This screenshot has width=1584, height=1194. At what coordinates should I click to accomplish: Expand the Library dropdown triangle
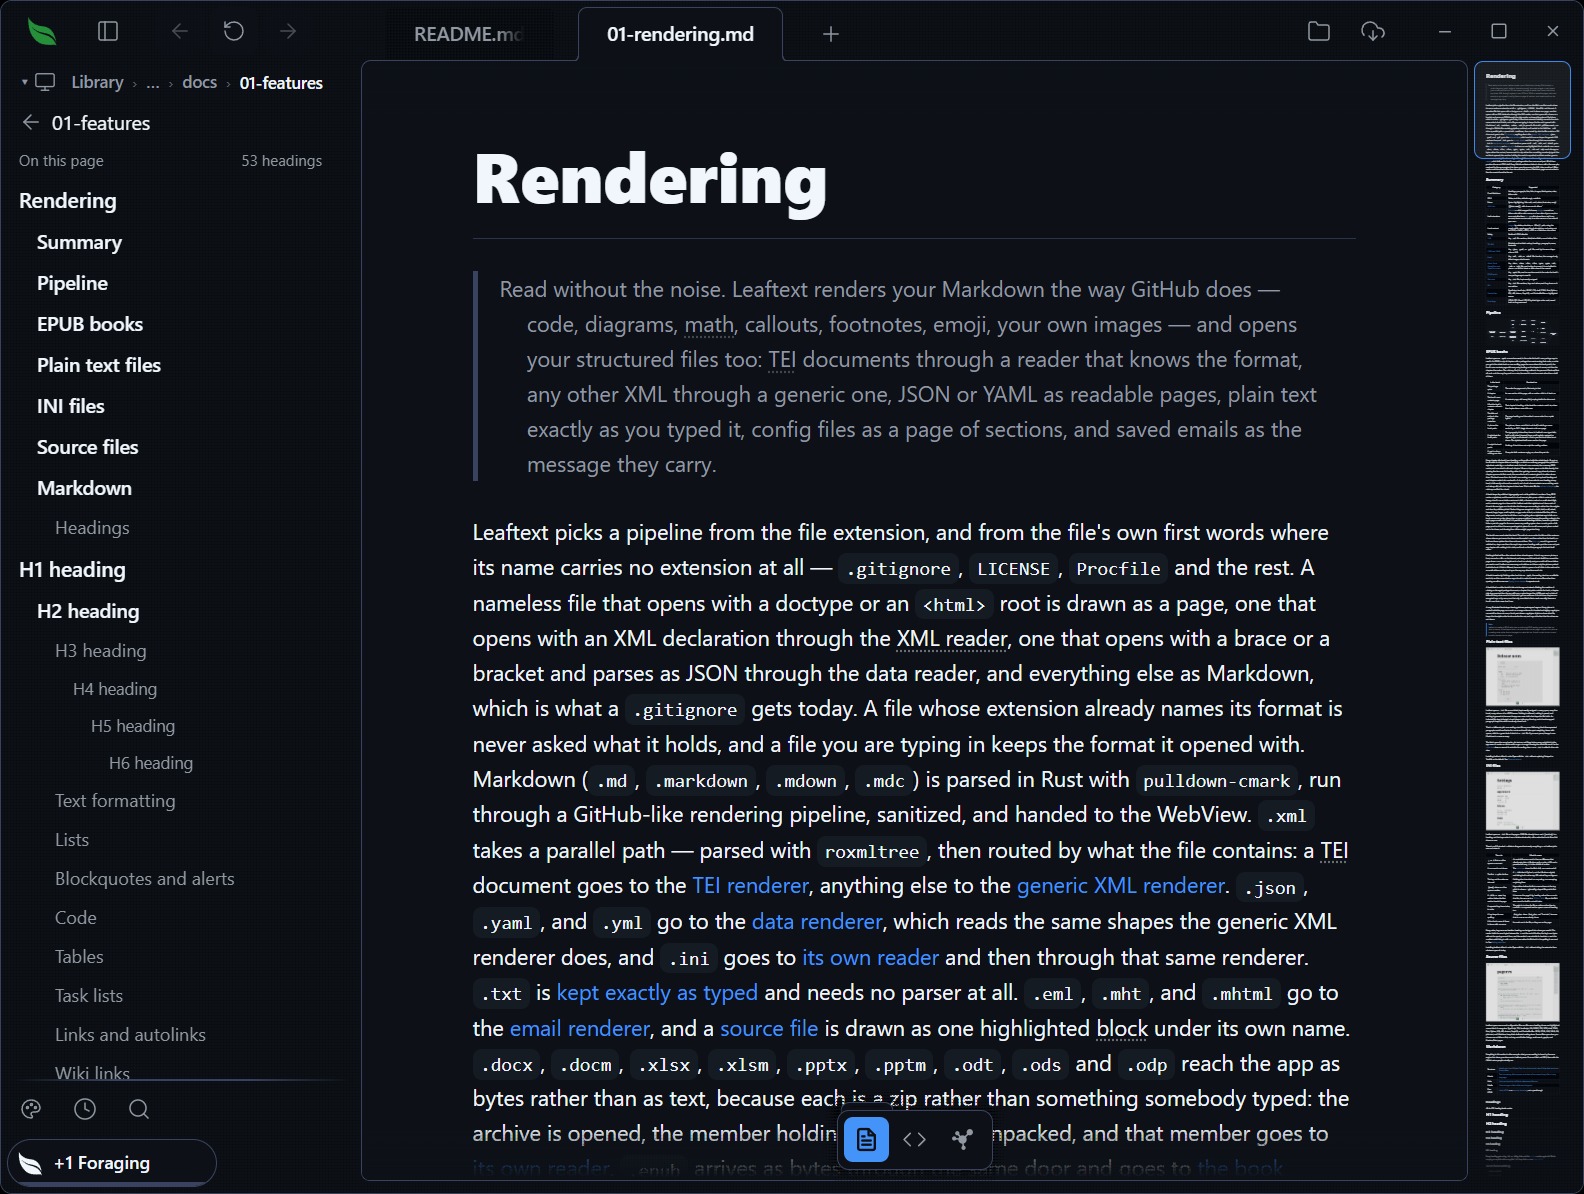[24, 82]
